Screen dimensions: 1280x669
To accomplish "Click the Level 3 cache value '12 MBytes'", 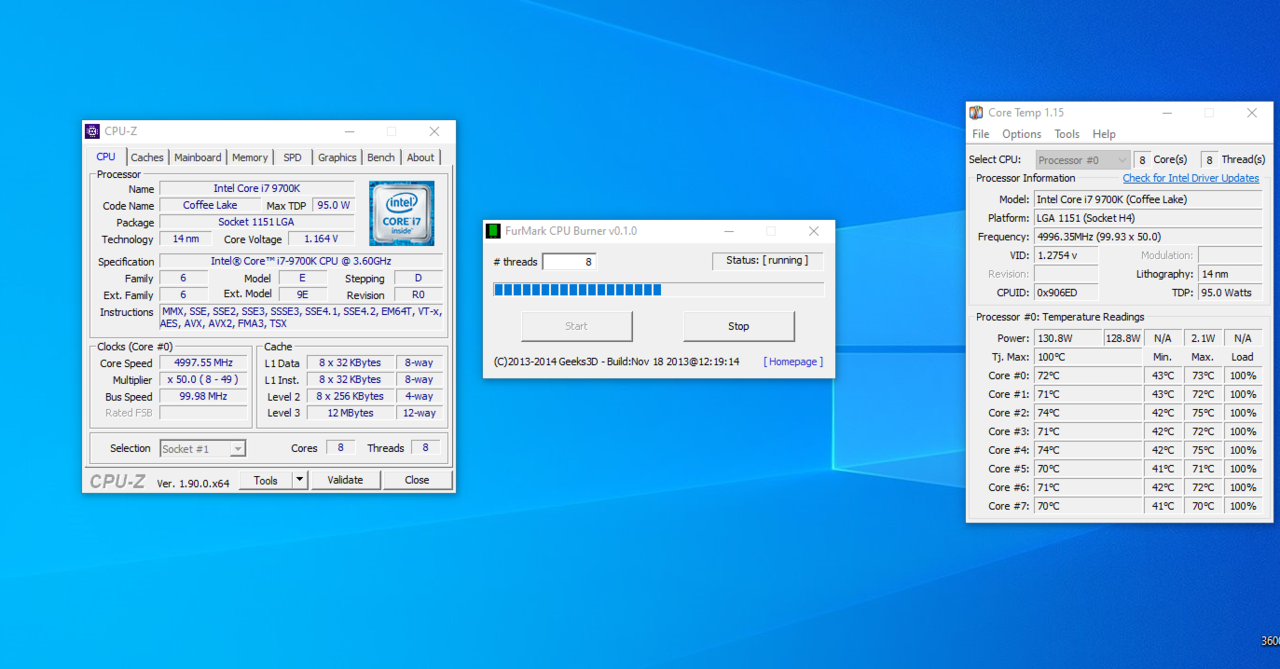I will [350, 413].
